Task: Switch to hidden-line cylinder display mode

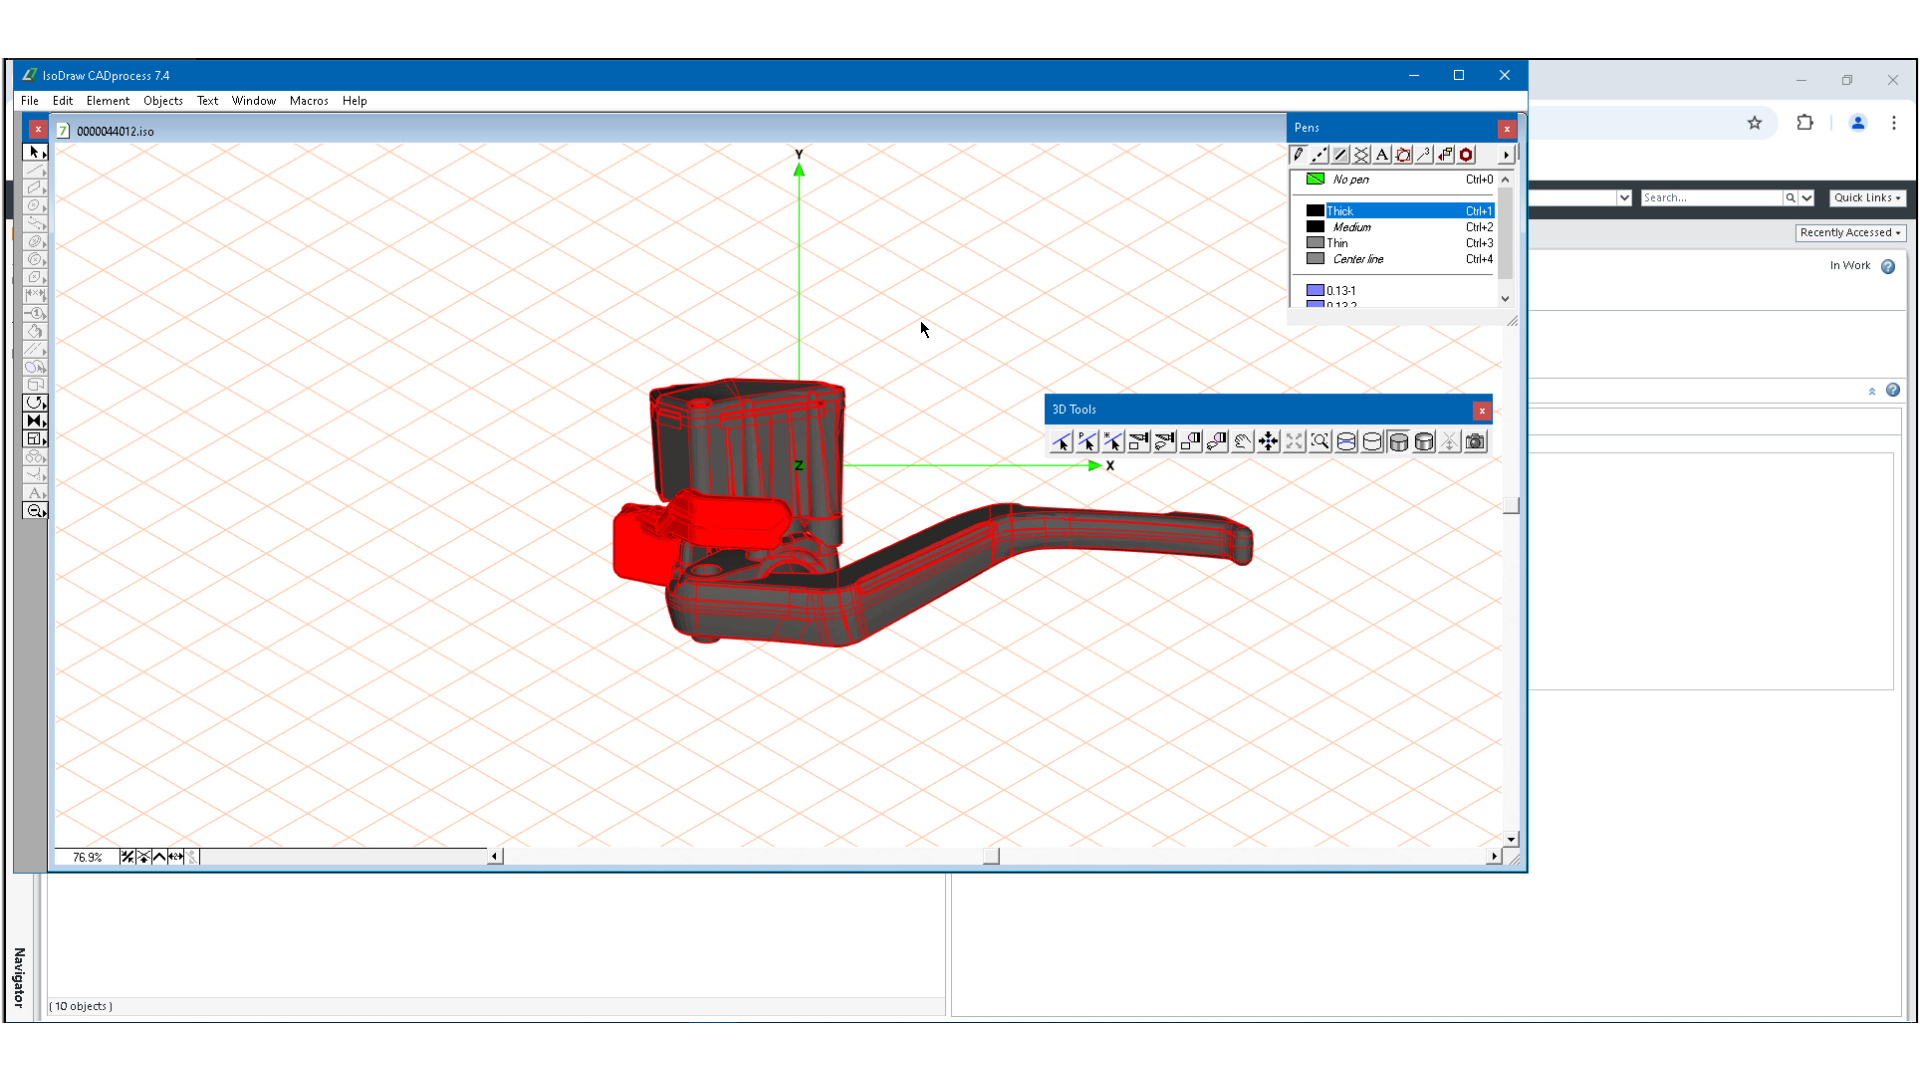Action: tap(1372, 442)
